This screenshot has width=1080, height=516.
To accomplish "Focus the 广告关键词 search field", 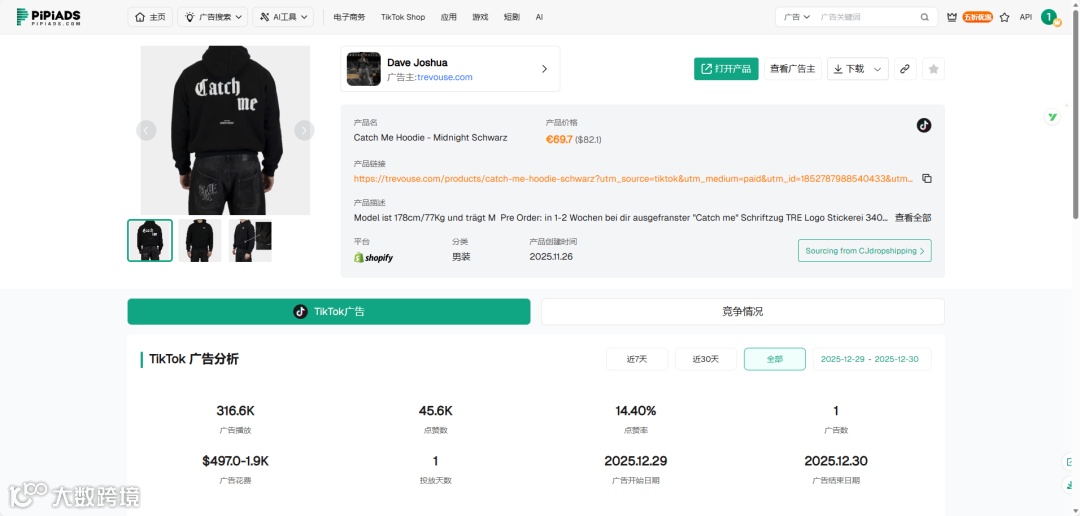I will point(866,17).
